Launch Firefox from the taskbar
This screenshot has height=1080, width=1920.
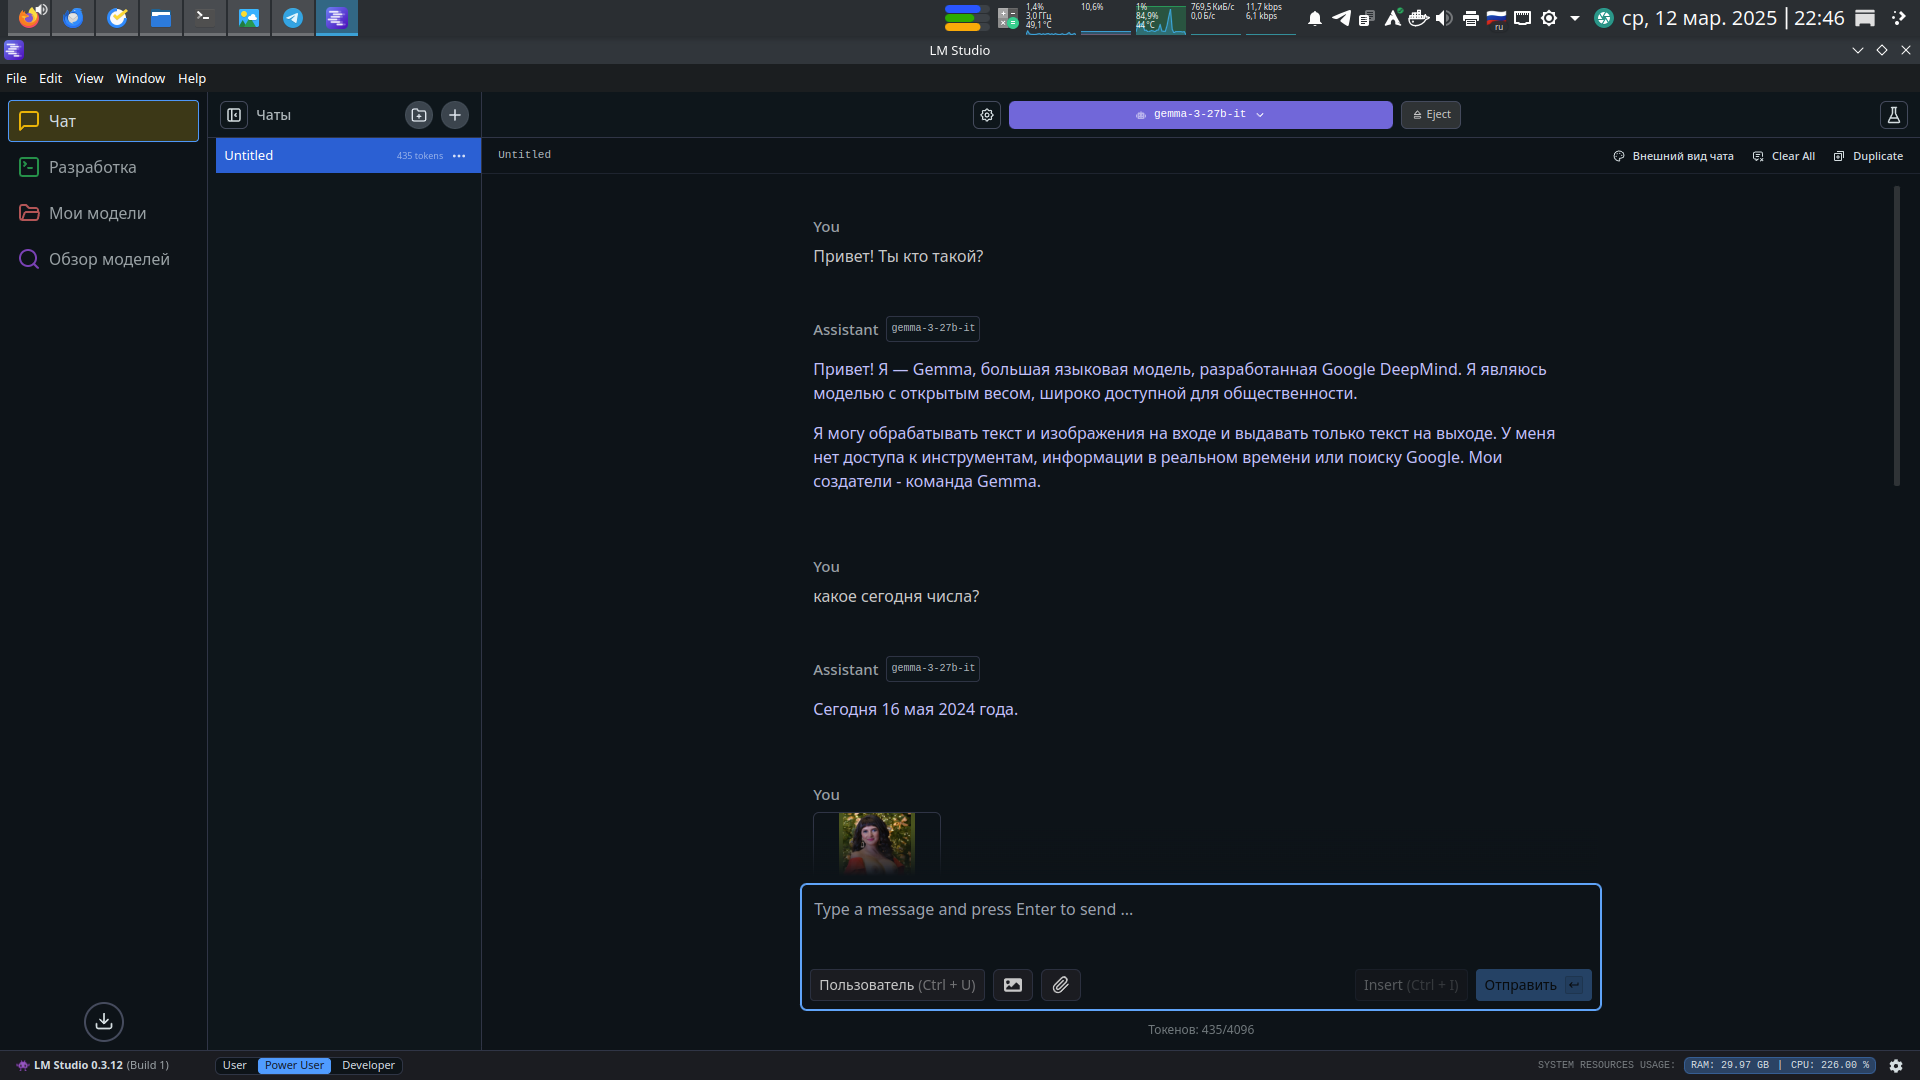point(29,17)
